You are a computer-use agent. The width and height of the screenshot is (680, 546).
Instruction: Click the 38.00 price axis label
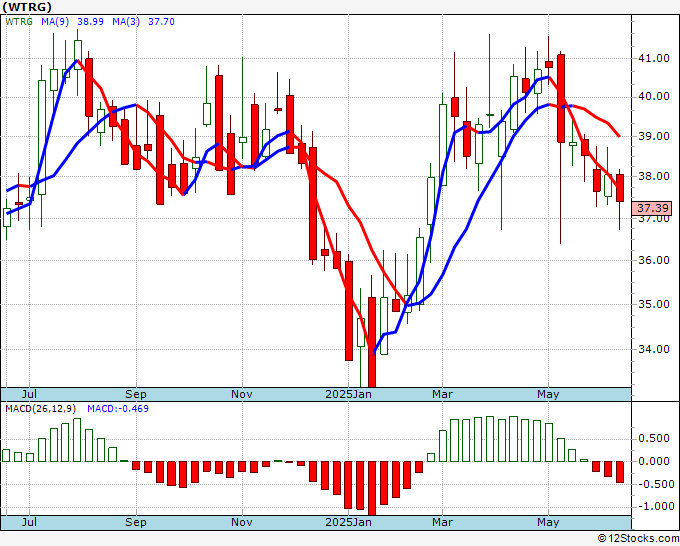pos(654,177)
